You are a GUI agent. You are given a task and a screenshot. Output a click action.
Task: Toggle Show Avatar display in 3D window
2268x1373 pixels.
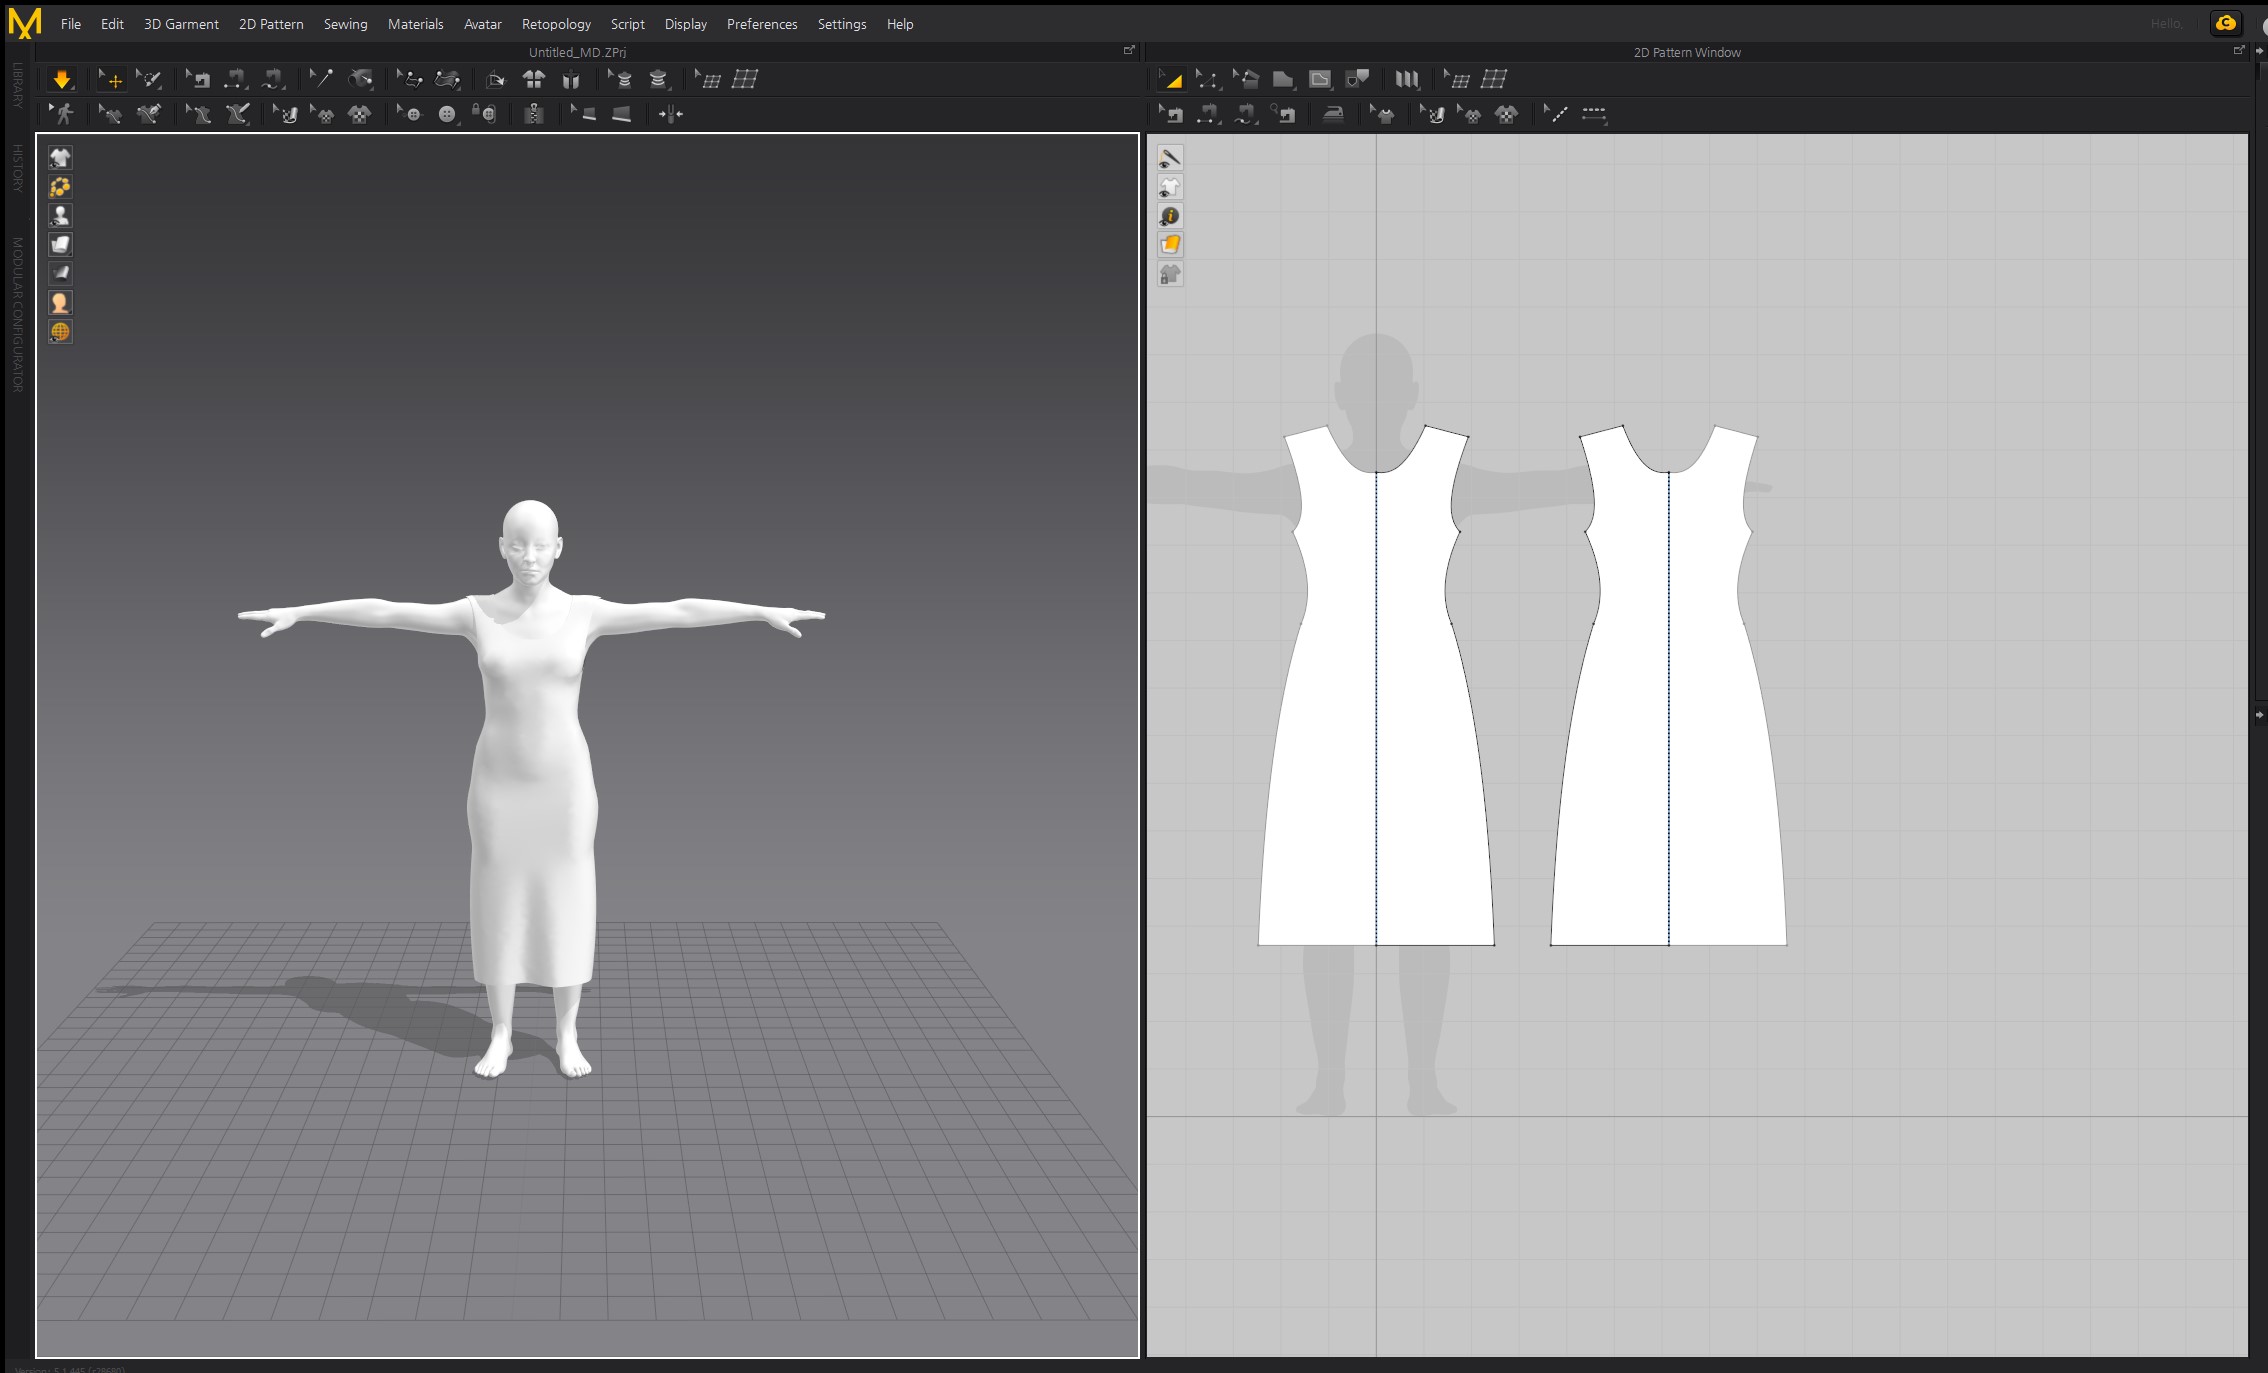(60, 216)
